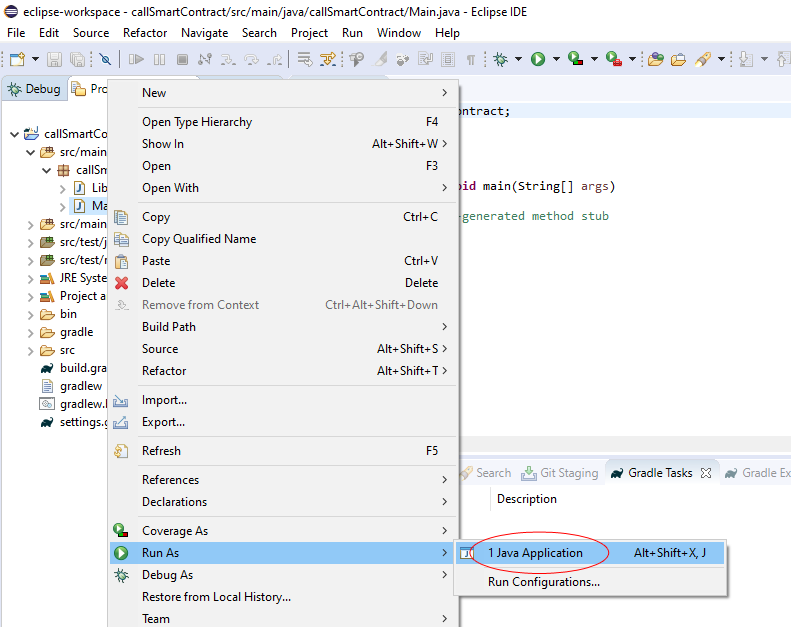This screenshot has width=791, height=627.
Task: Open References submenu
Action: tap(282, 480)
